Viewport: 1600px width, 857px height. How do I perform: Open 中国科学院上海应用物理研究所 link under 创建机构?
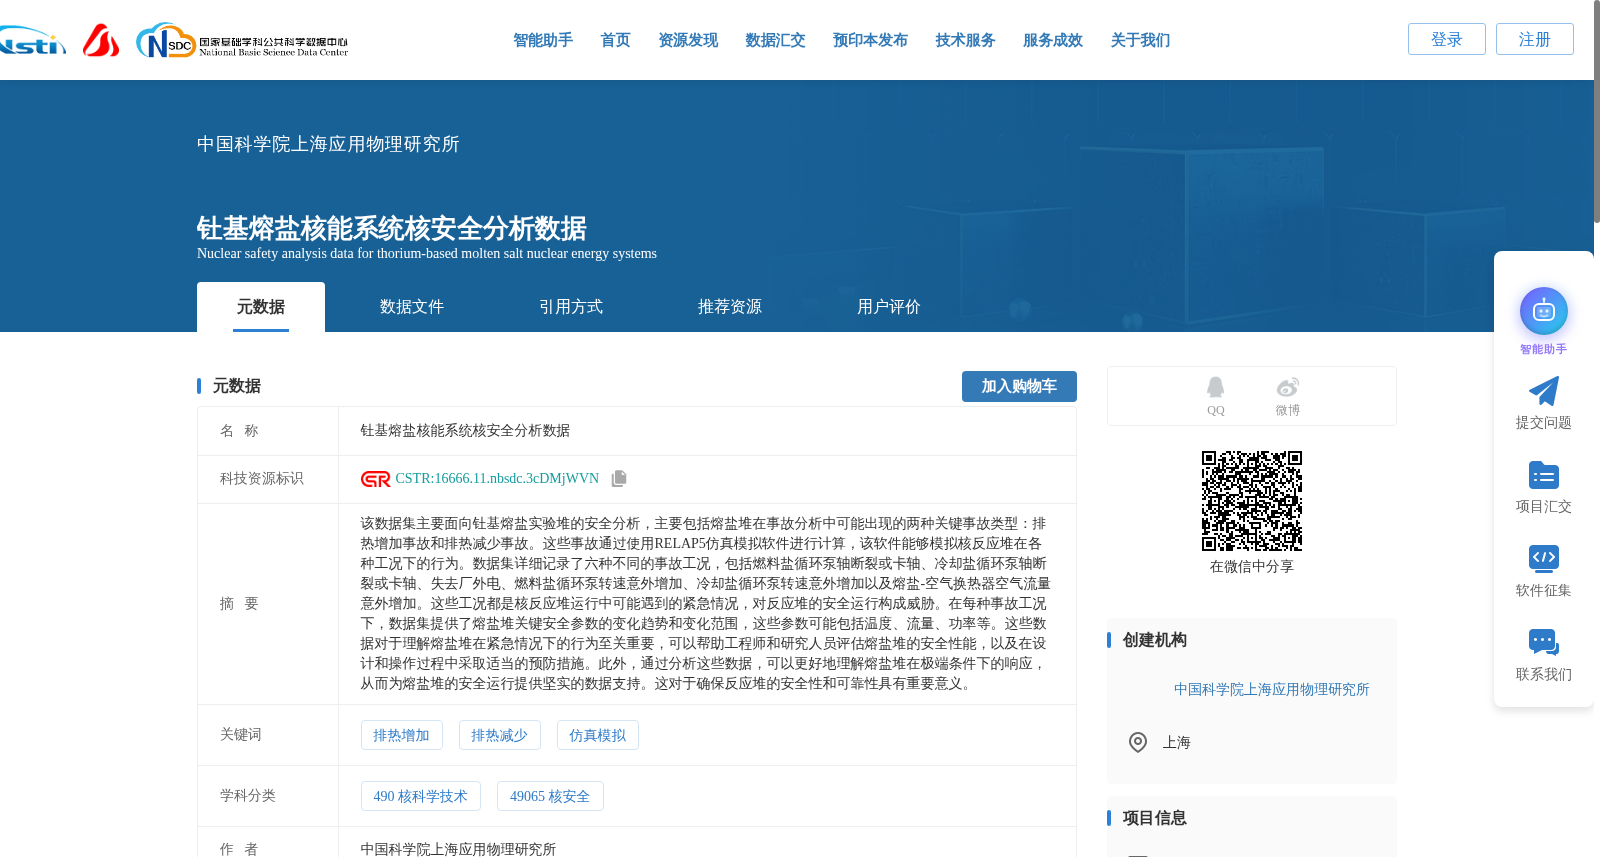coord(1271,689)
